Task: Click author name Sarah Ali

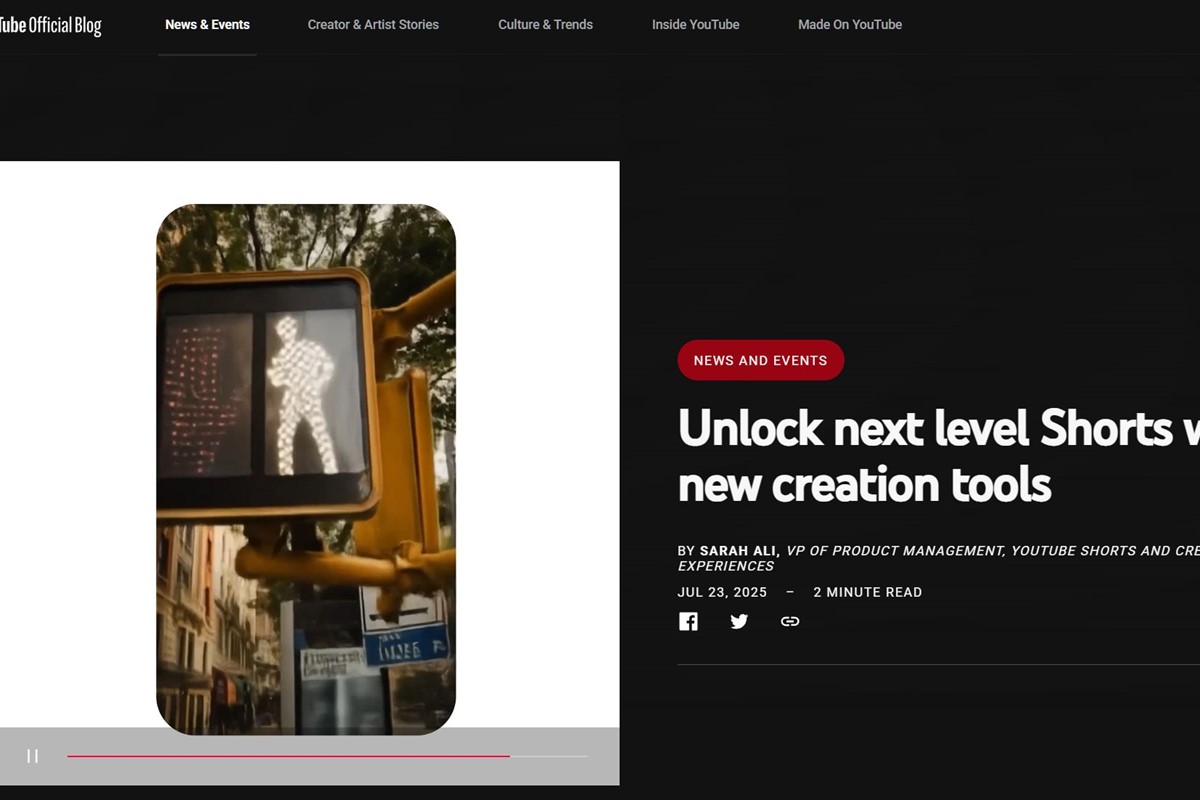Action: (739, 551)
